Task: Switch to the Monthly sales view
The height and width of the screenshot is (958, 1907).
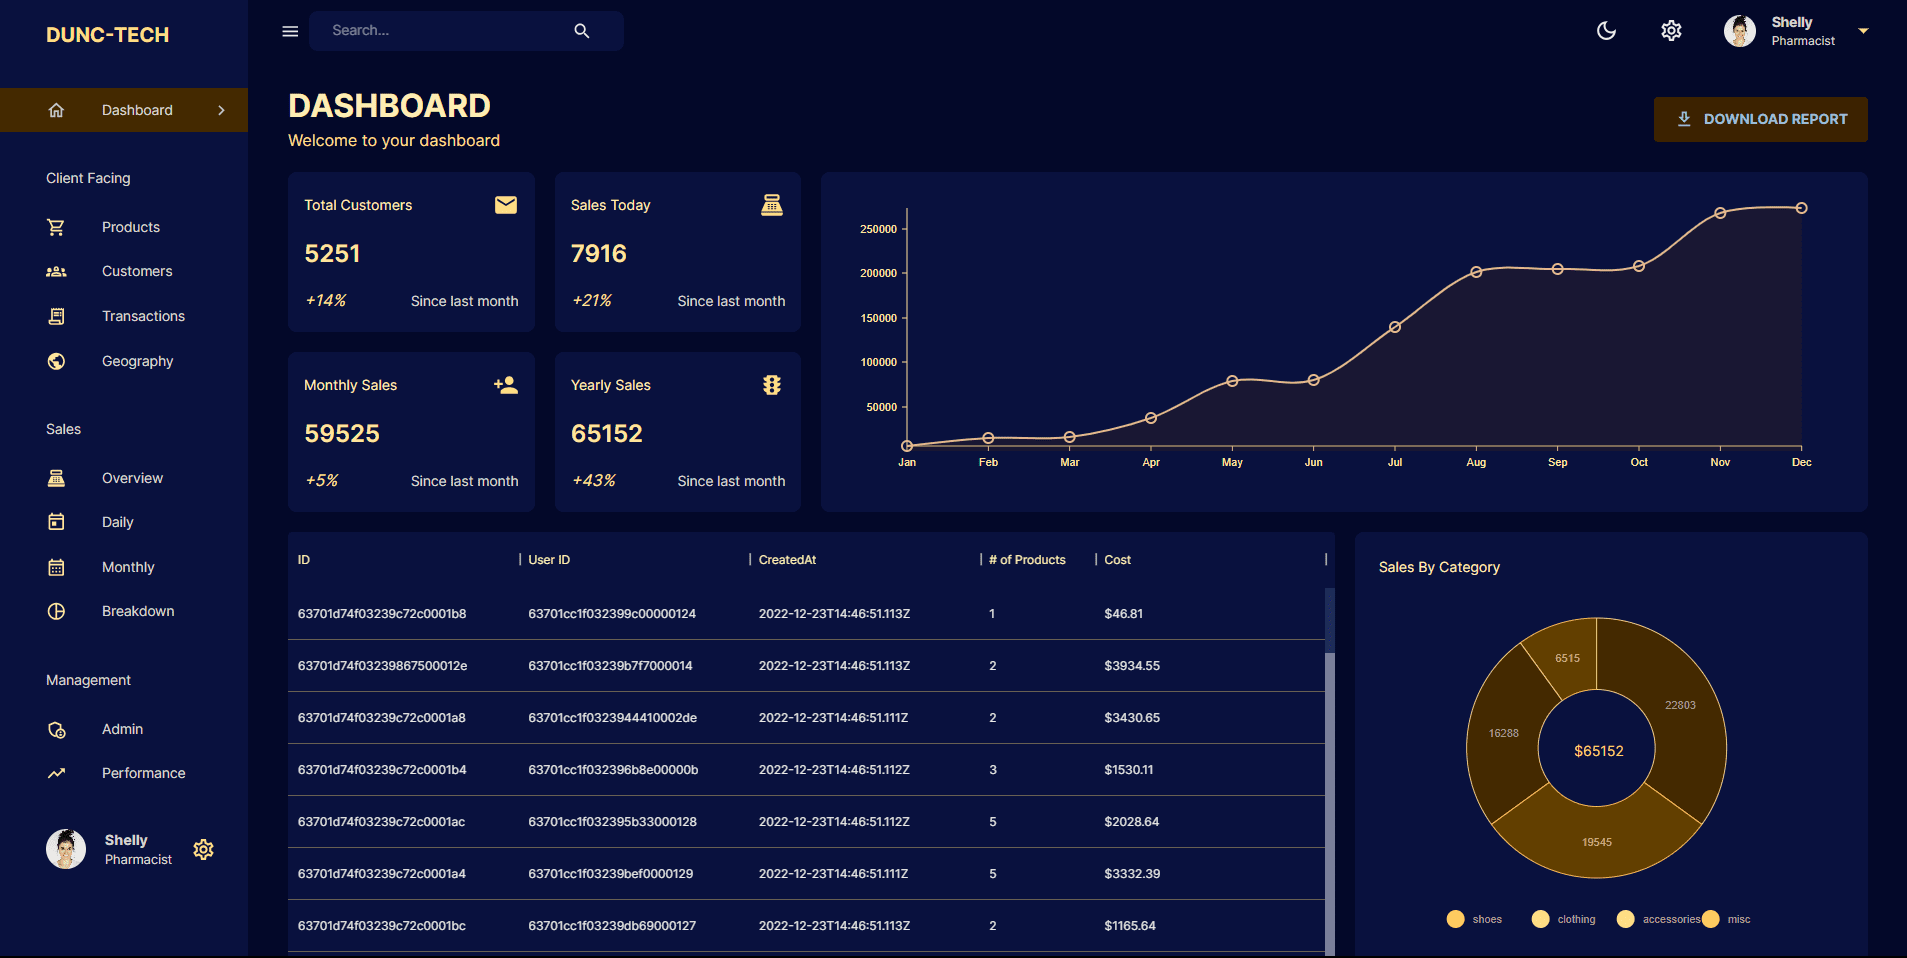Action: pyautogui.click(x=127, y=567)
